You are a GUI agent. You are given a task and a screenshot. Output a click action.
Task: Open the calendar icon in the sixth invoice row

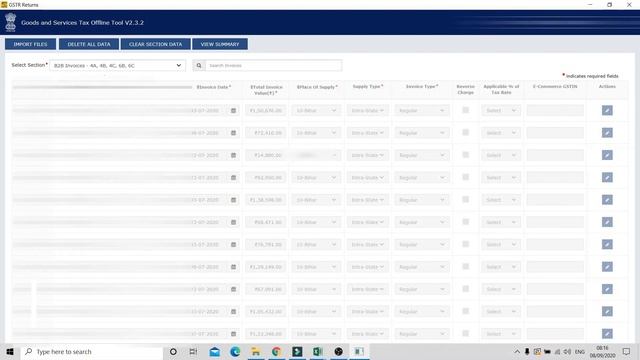tap(233, 222)
